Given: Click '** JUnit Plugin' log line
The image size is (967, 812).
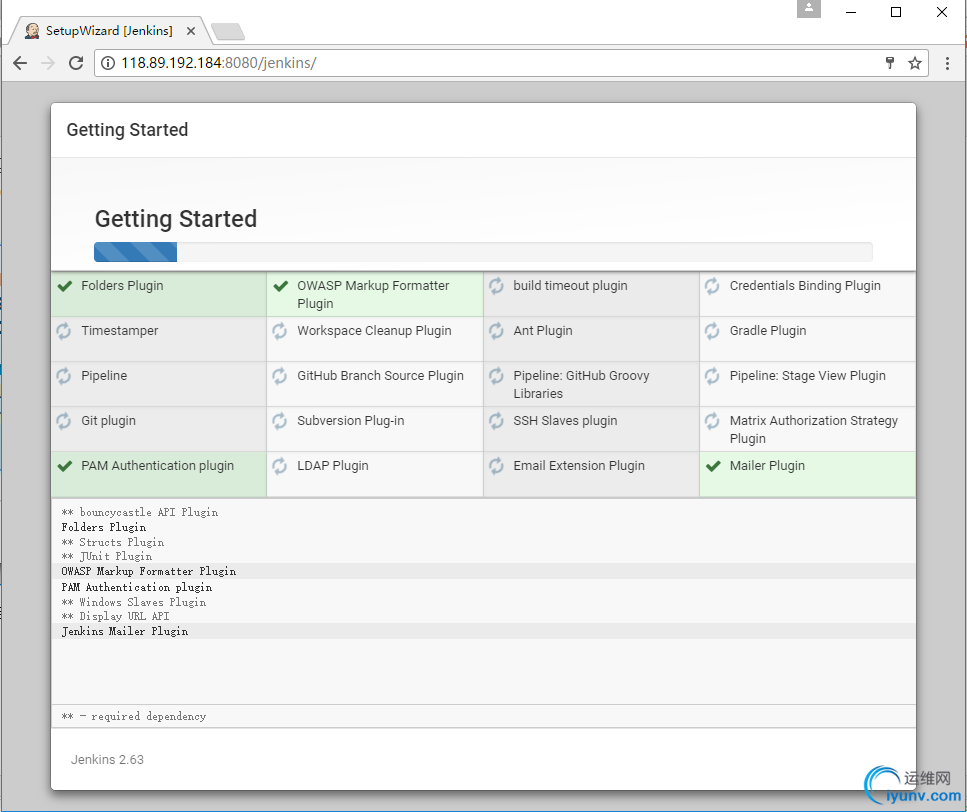Looking at the screenshot, I should (107, 556).
